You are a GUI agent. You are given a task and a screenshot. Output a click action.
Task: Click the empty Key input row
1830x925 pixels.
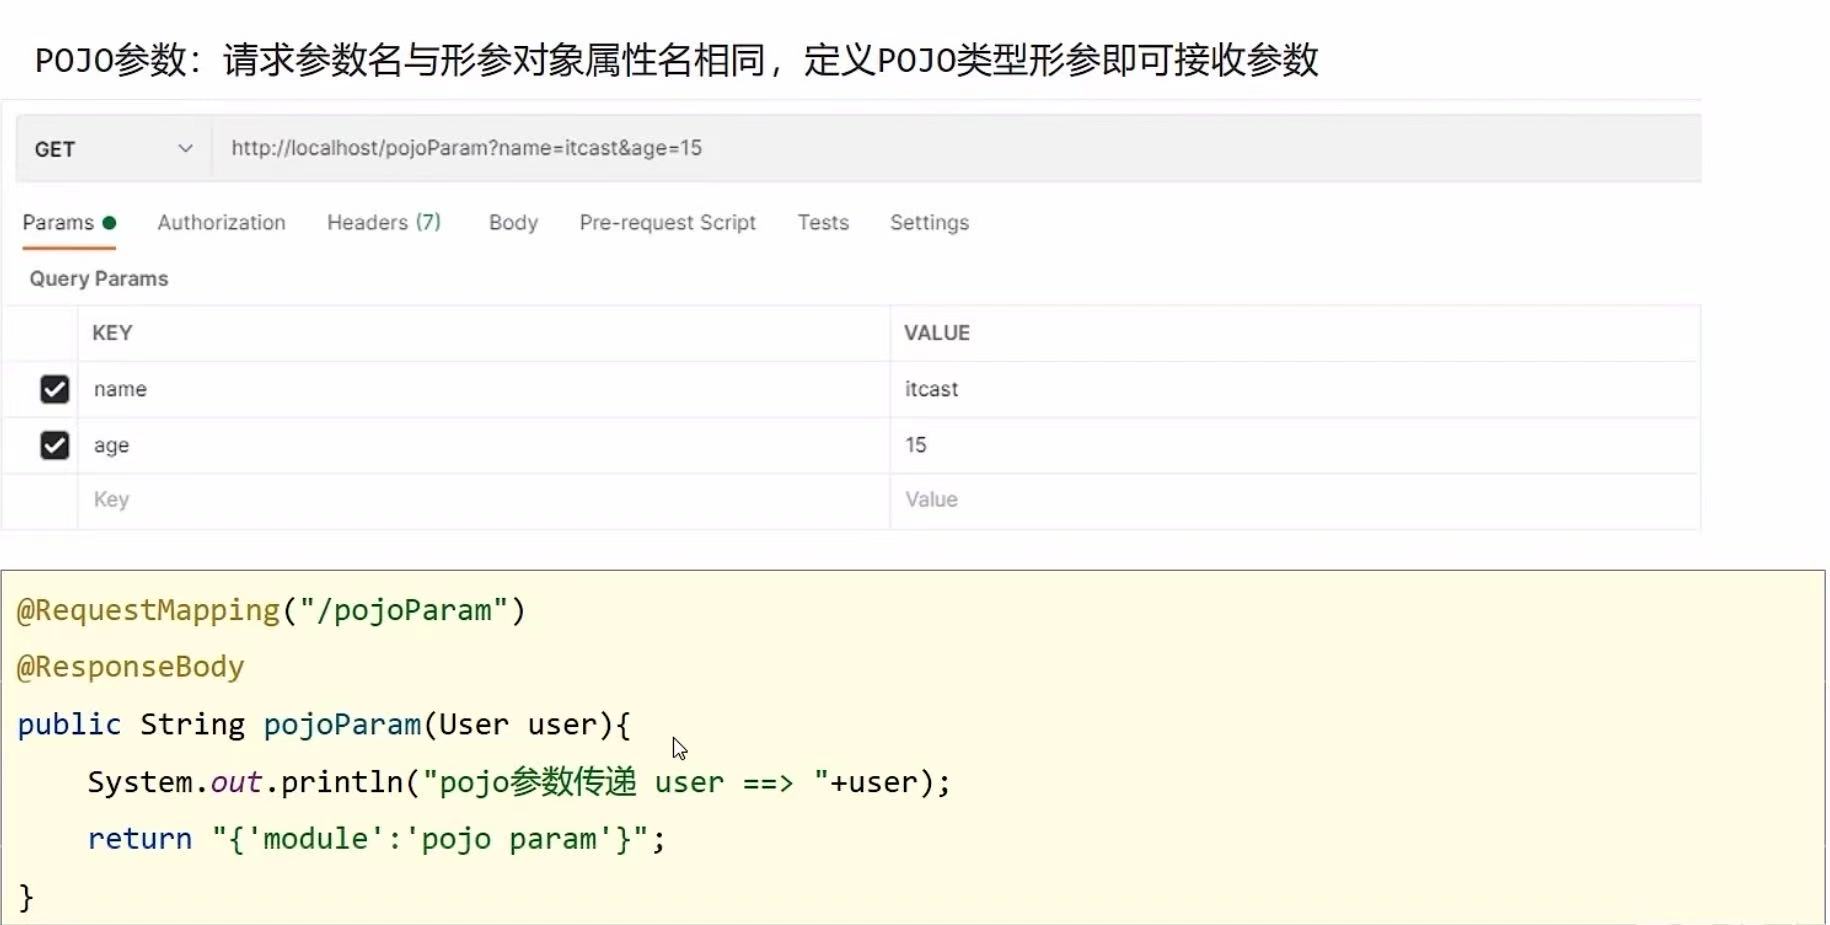300,500
